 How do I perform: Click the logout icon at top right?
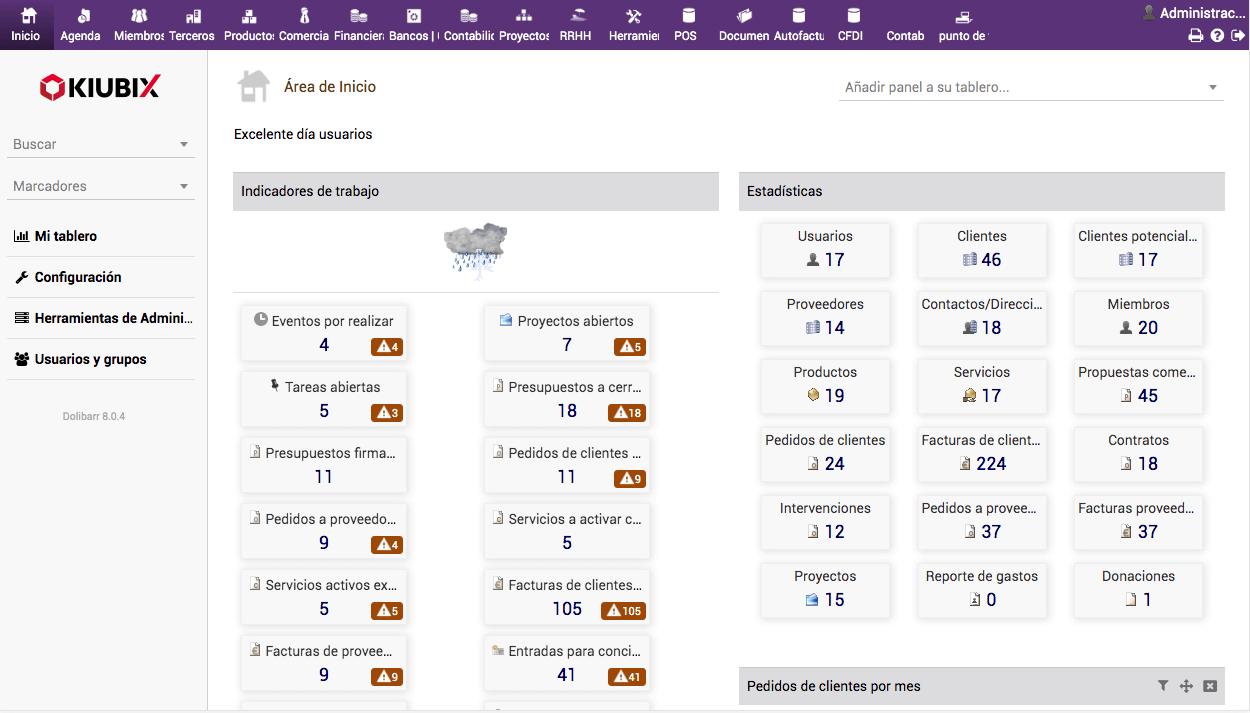pyautogui.click(x=1238, y=36)
